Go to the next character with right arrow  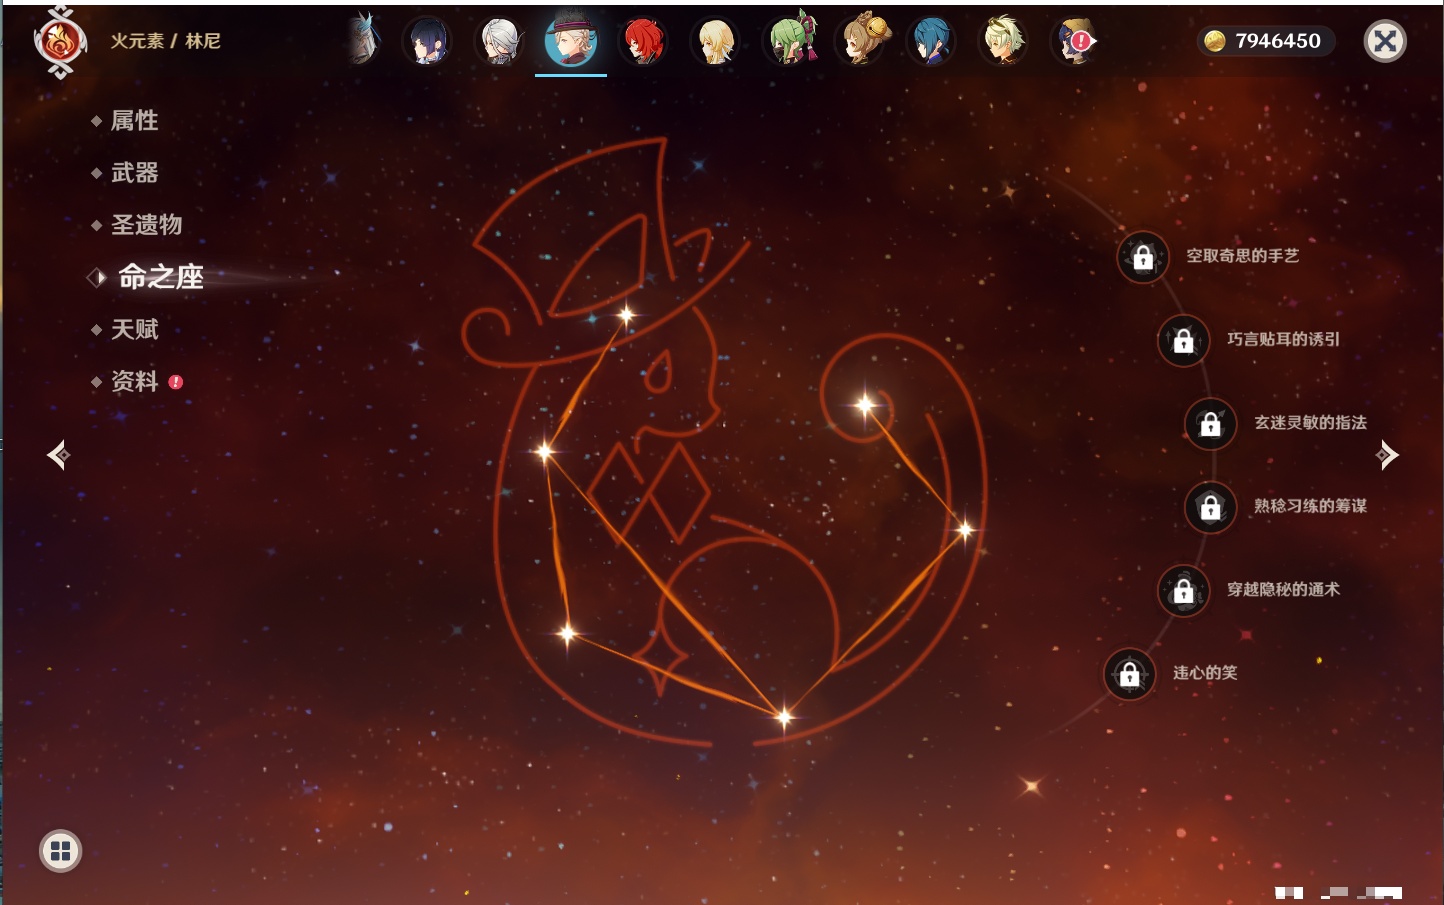coord(1387,455)
